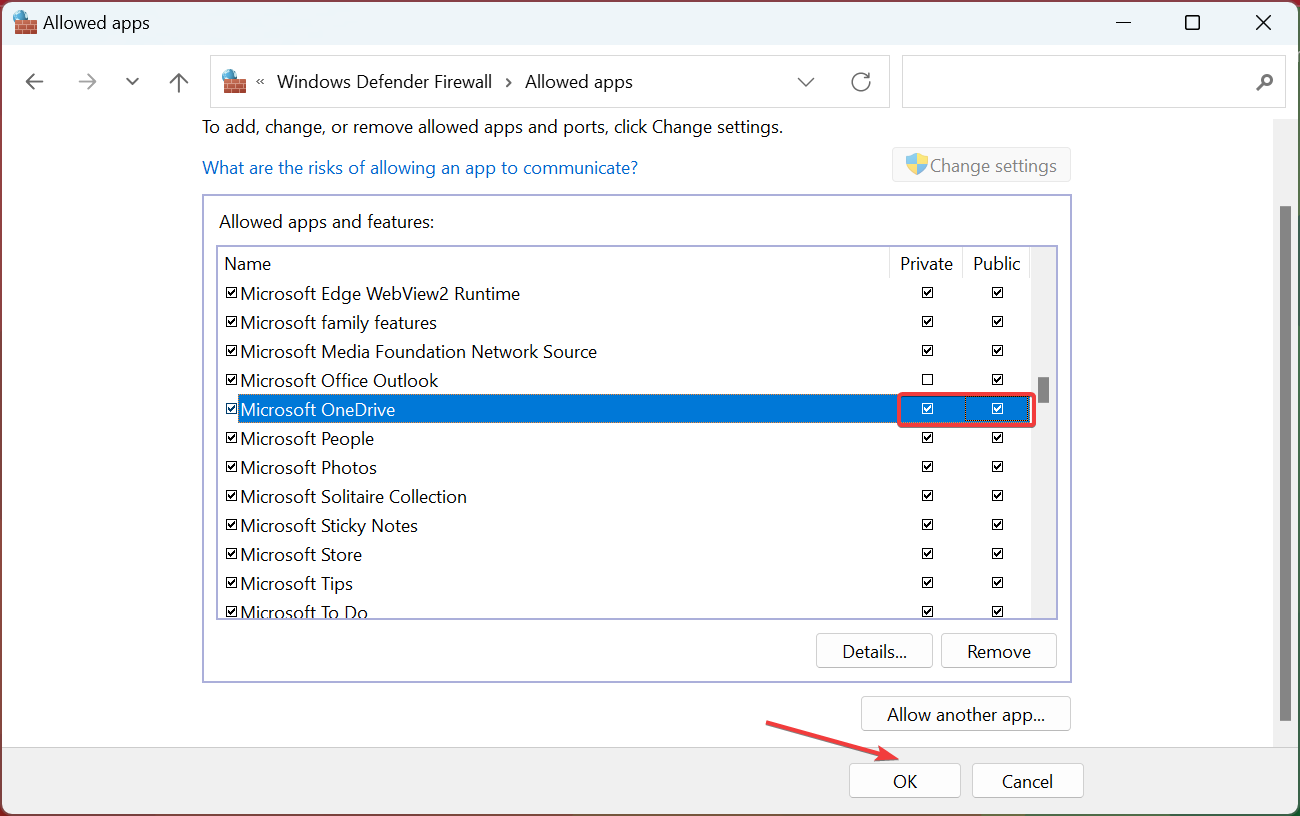
Task: Click the firewall icon in address bar
Action: [x=234, y=81]
